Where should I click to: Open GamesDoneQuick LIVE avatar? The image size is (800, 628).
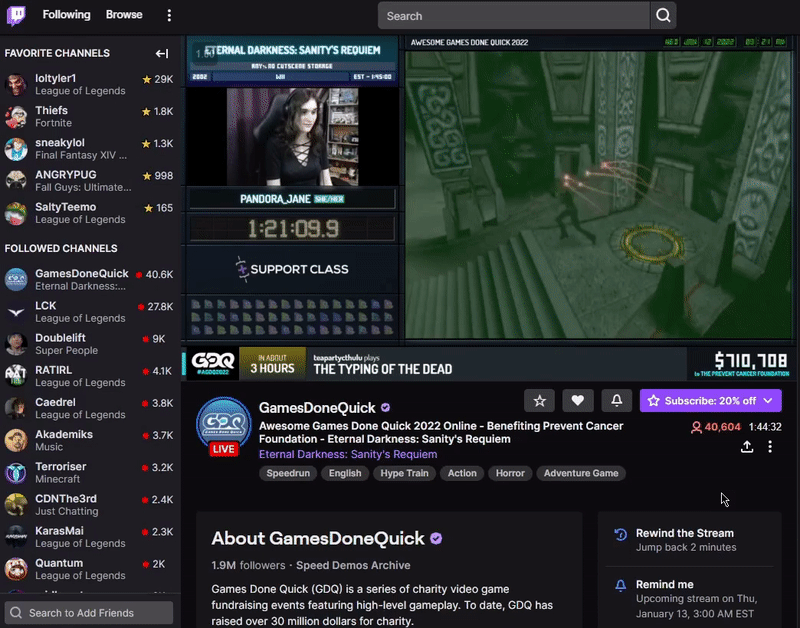(x=224, y=426)
